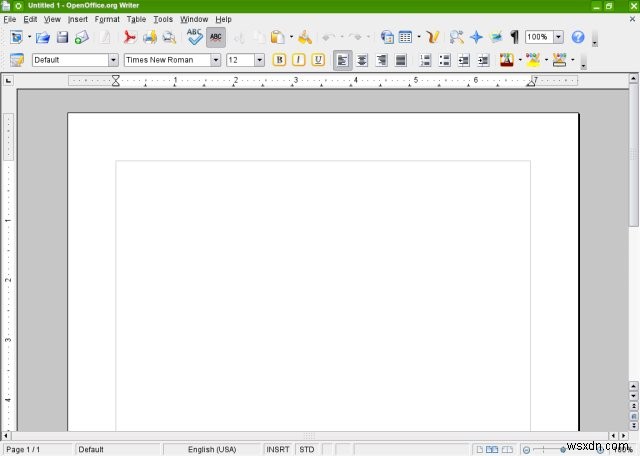Image resolution: width=640 pixels, height=456 pixels.
Task: Open the Gallery icon
Action: point(496,37)
